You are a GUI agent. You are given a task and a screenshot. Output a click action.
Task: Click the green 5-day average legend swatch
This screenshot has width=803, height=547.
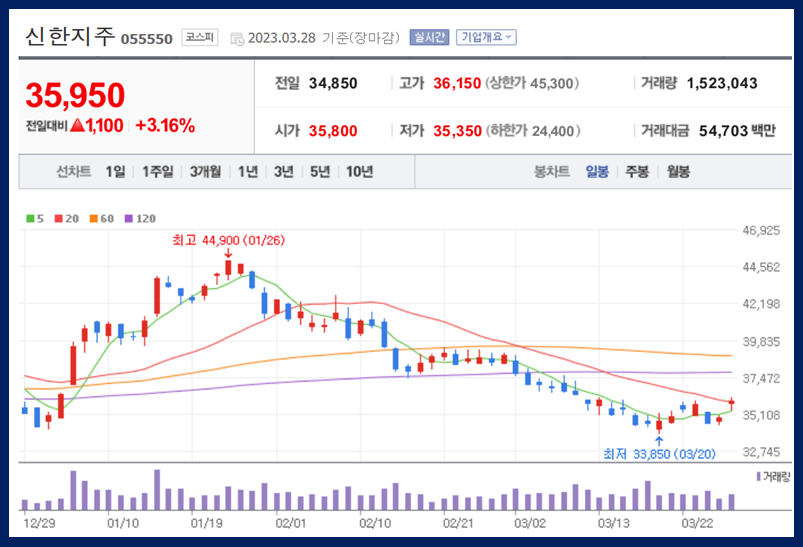tap(30, 219)
